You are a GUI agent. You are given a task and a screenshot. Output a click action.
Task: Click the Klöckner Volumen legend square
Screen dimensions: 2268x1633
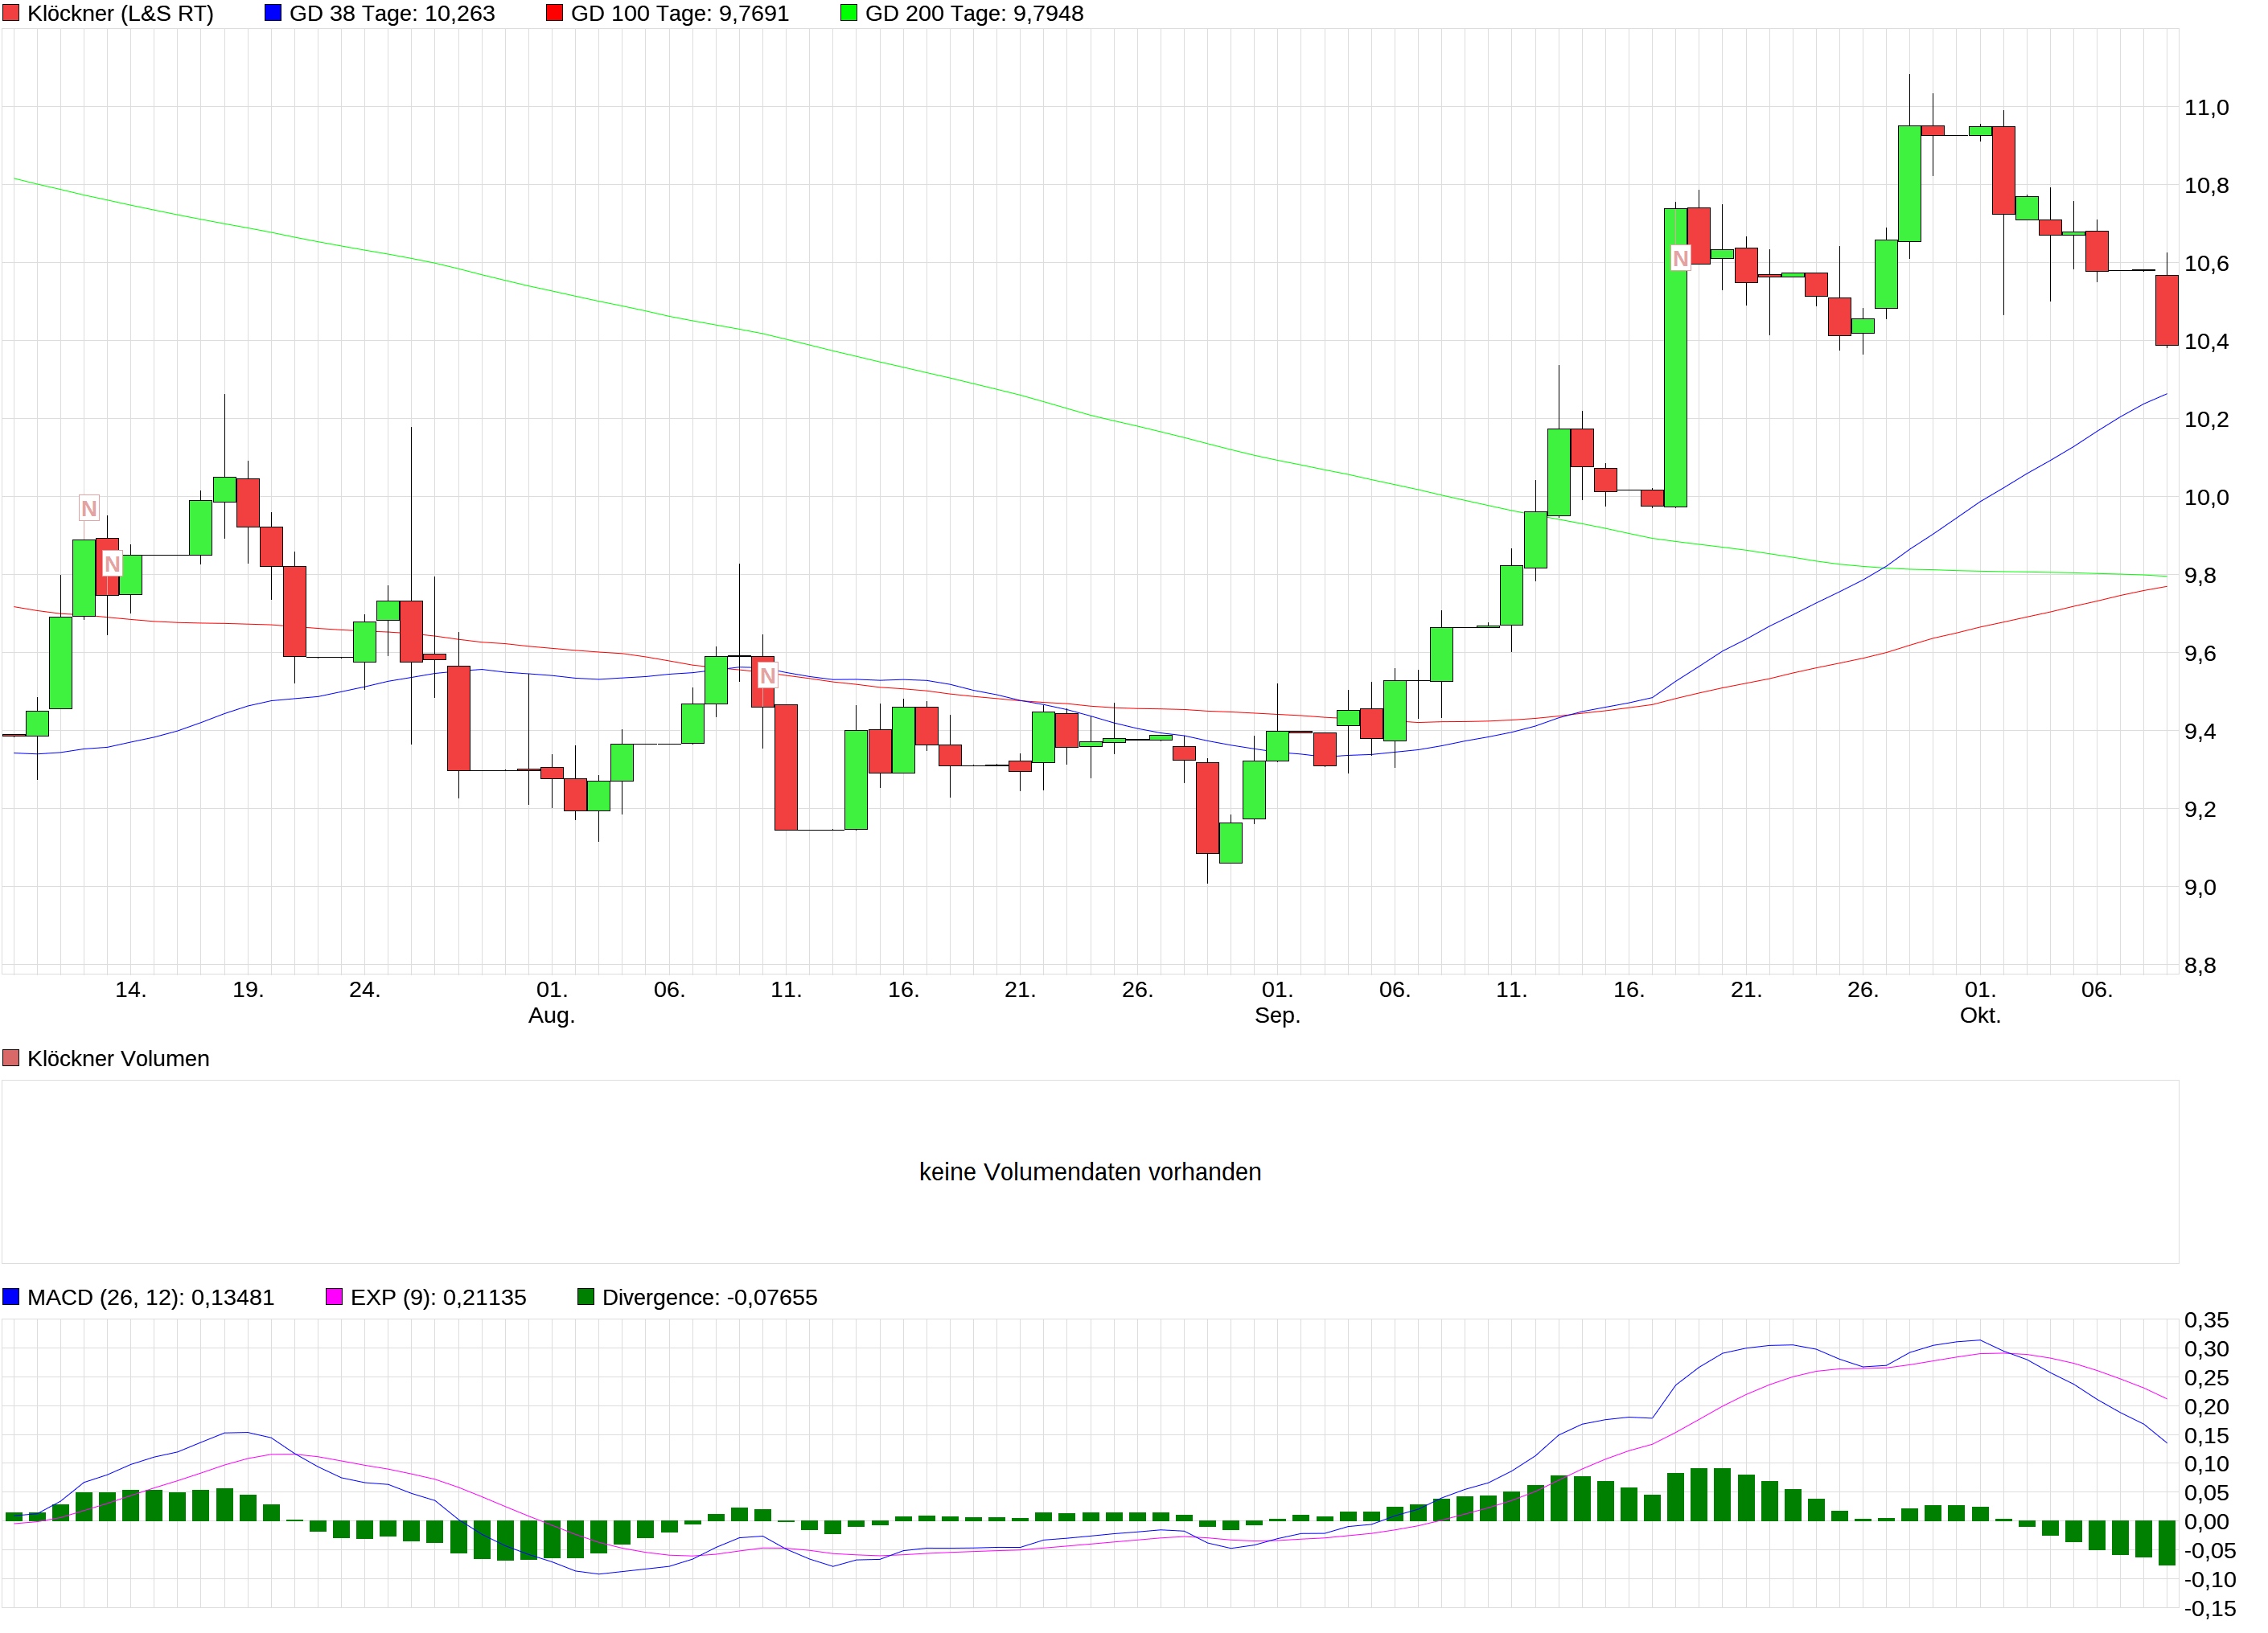coord(11,1058)
